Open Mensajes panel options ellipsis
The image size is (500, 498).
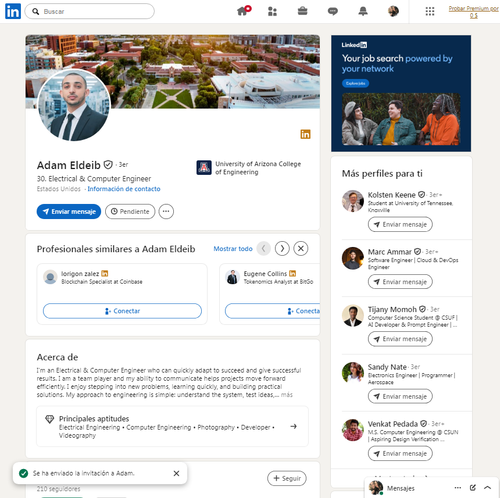click(x=458, y=488)
